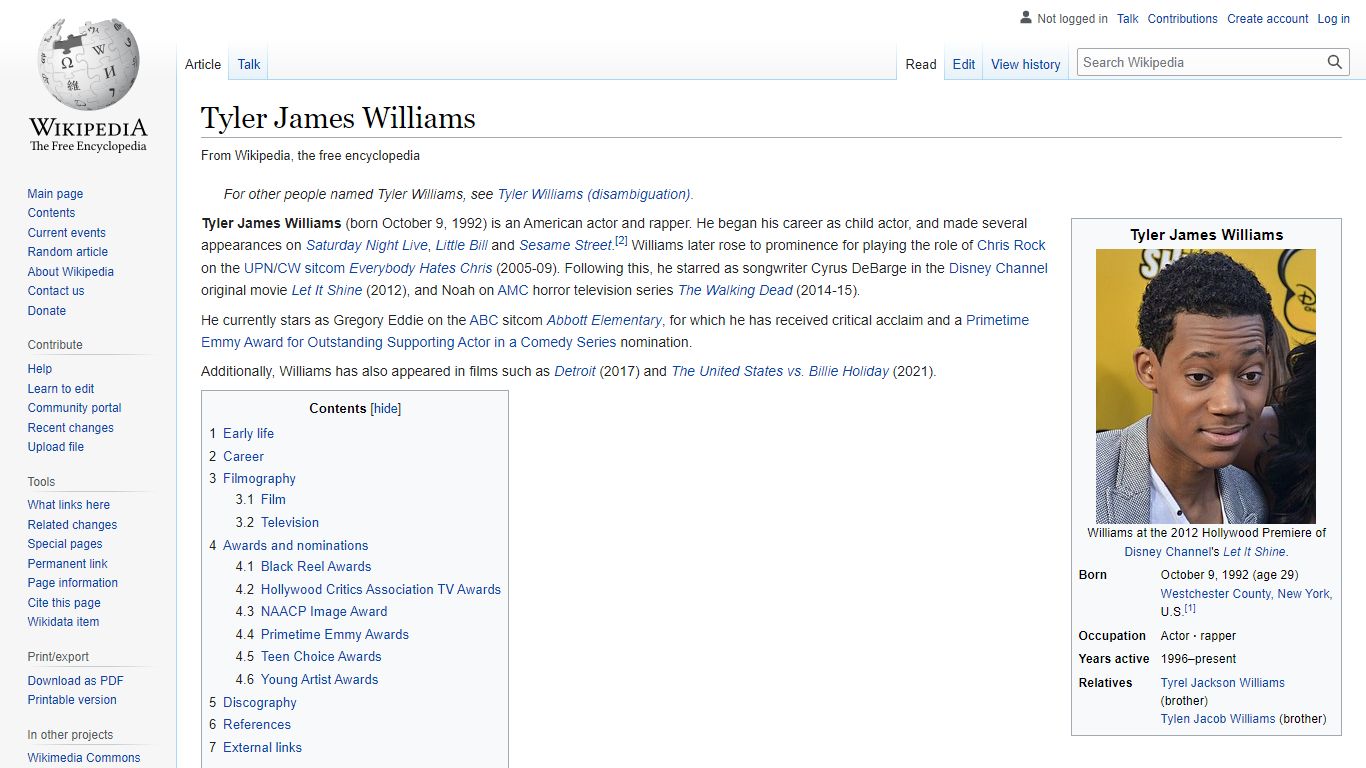The height and width of the screenshot is (768, 1366).
Task: Open Special pages link
Action: pos(65,544)
